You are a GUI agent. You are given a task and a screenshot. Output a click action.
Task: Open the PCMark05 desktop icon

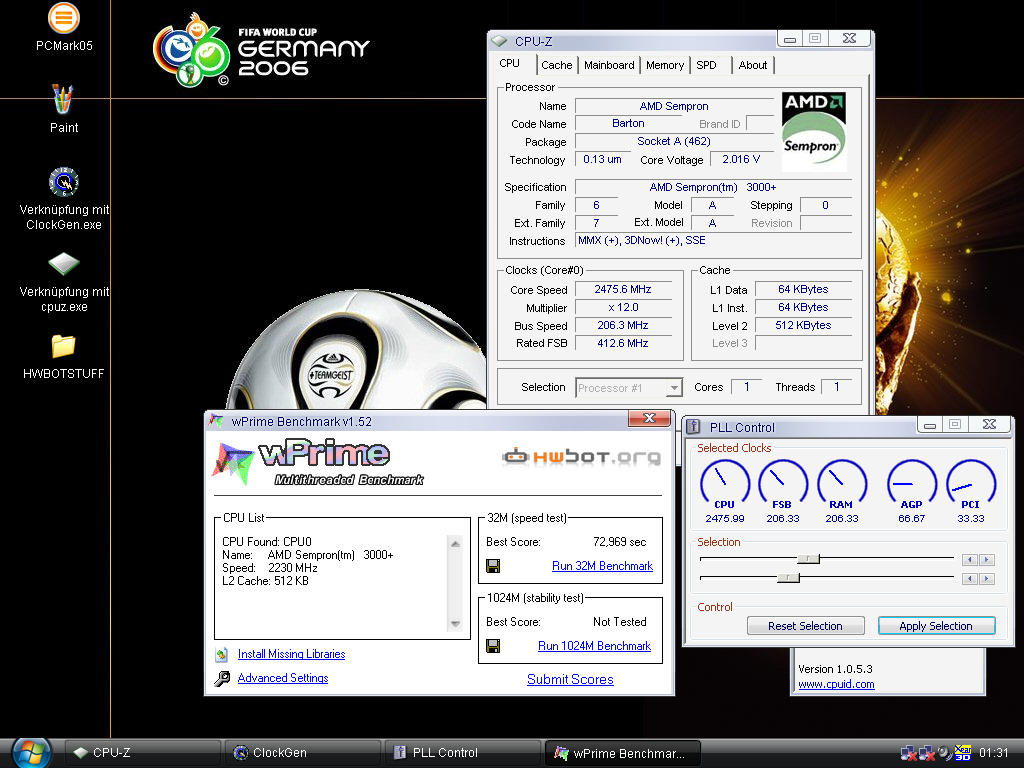[64, 18]
